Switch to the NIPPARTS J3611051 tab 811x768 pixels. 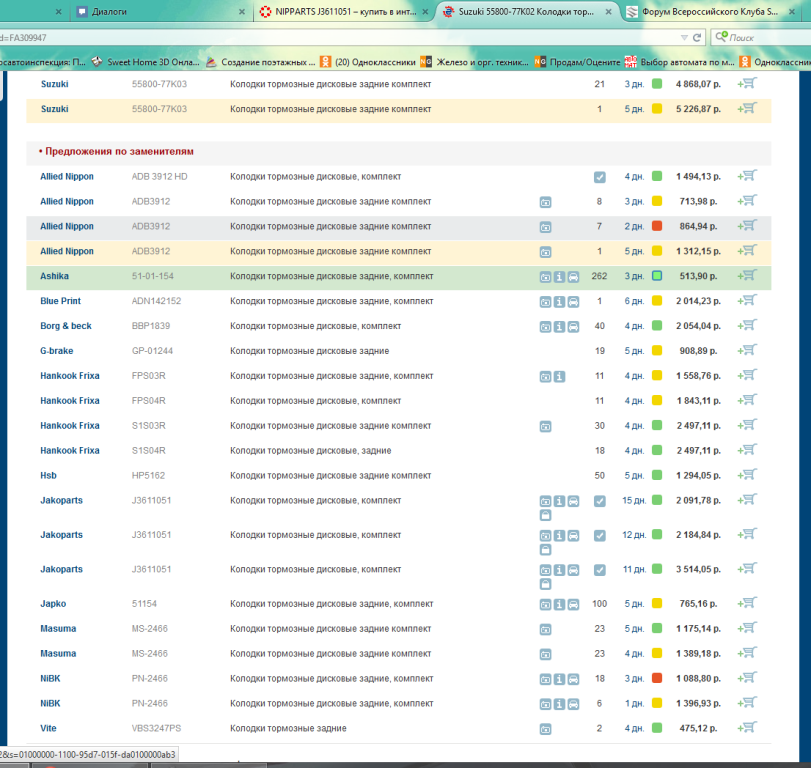click(344, 11)
